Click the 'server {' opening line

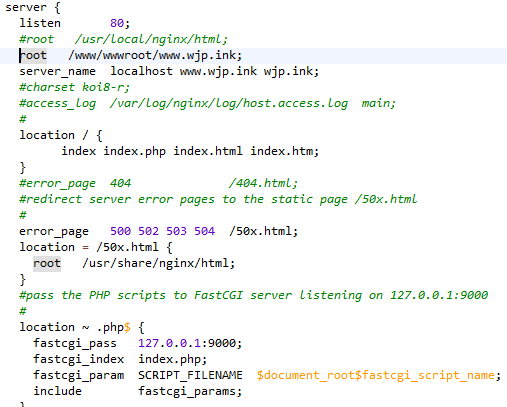(33, 7)
